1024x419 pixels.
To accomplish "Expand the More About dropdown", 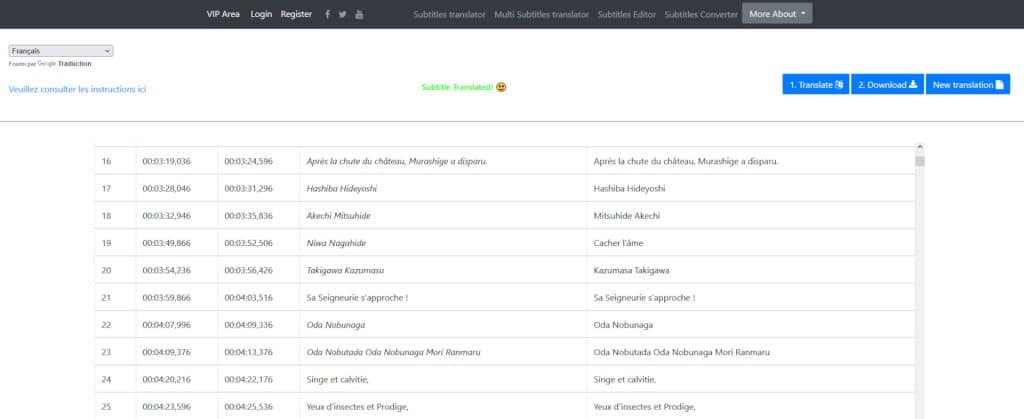I will click(x=777, y=14).
